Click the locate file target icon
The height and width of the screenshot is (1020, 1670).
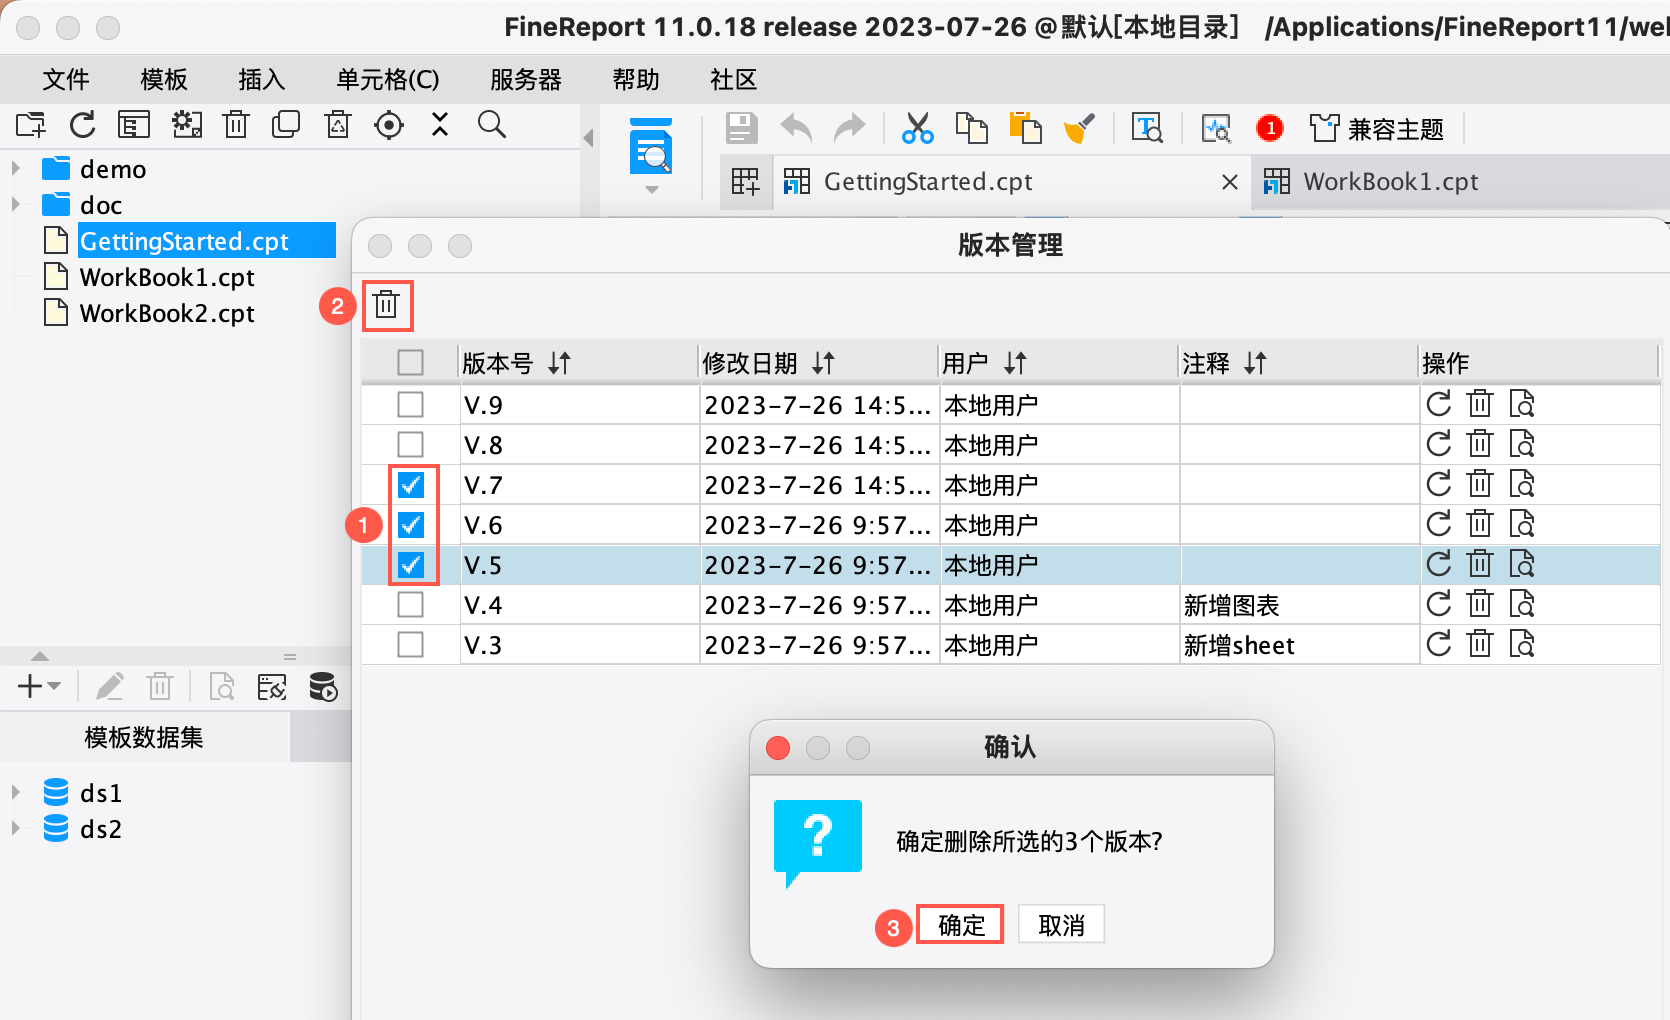coord(389,125)
